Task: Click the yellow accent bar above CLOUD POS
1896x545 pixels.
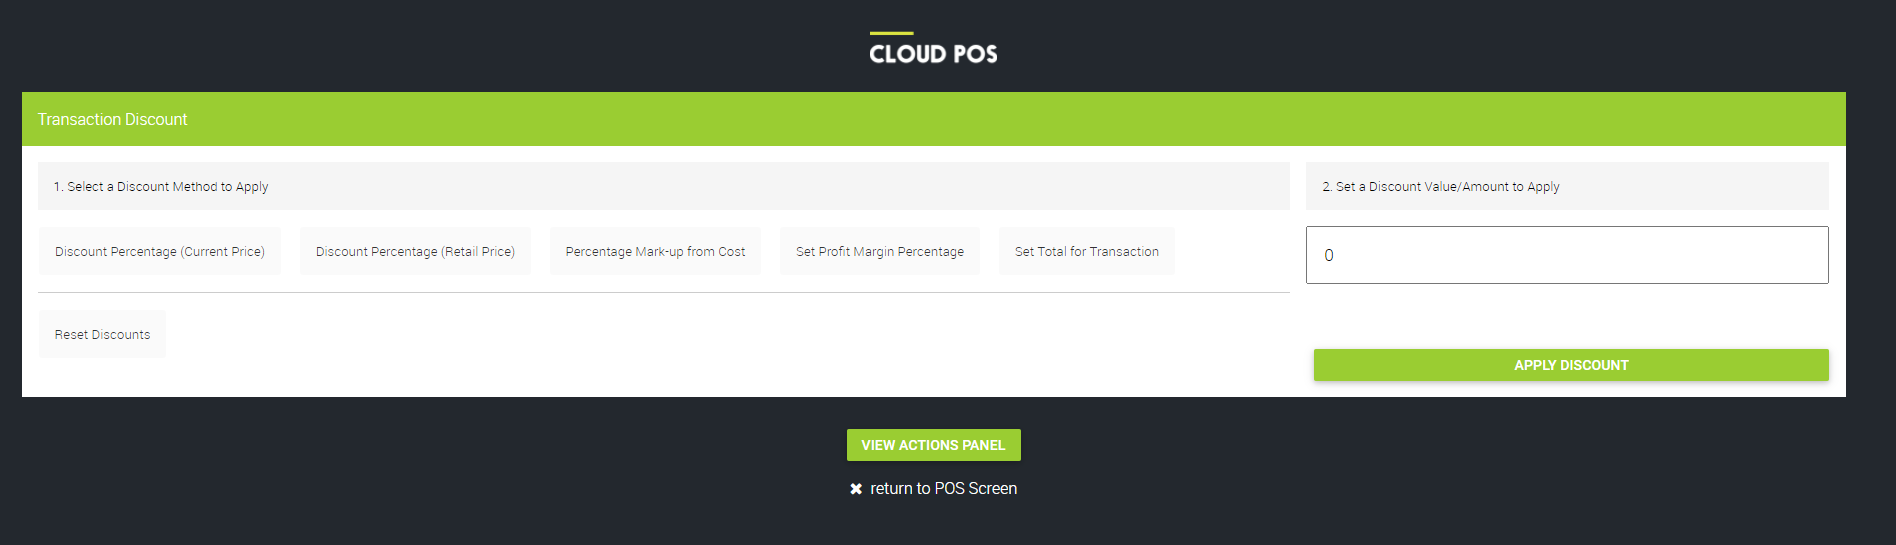Action: pyautogui.click(x=891, y=33)
